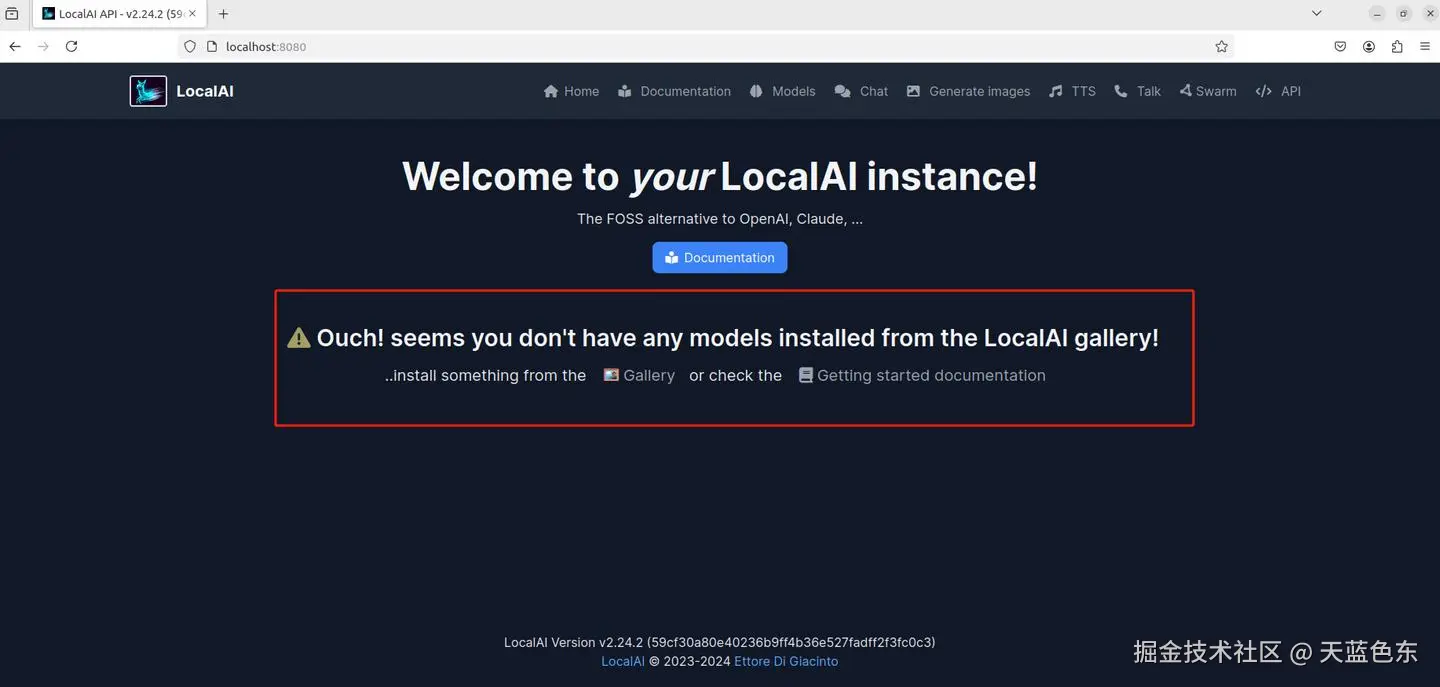Open the Pocket save icon
1440x687 pixels.
[x=1340, y=46]
